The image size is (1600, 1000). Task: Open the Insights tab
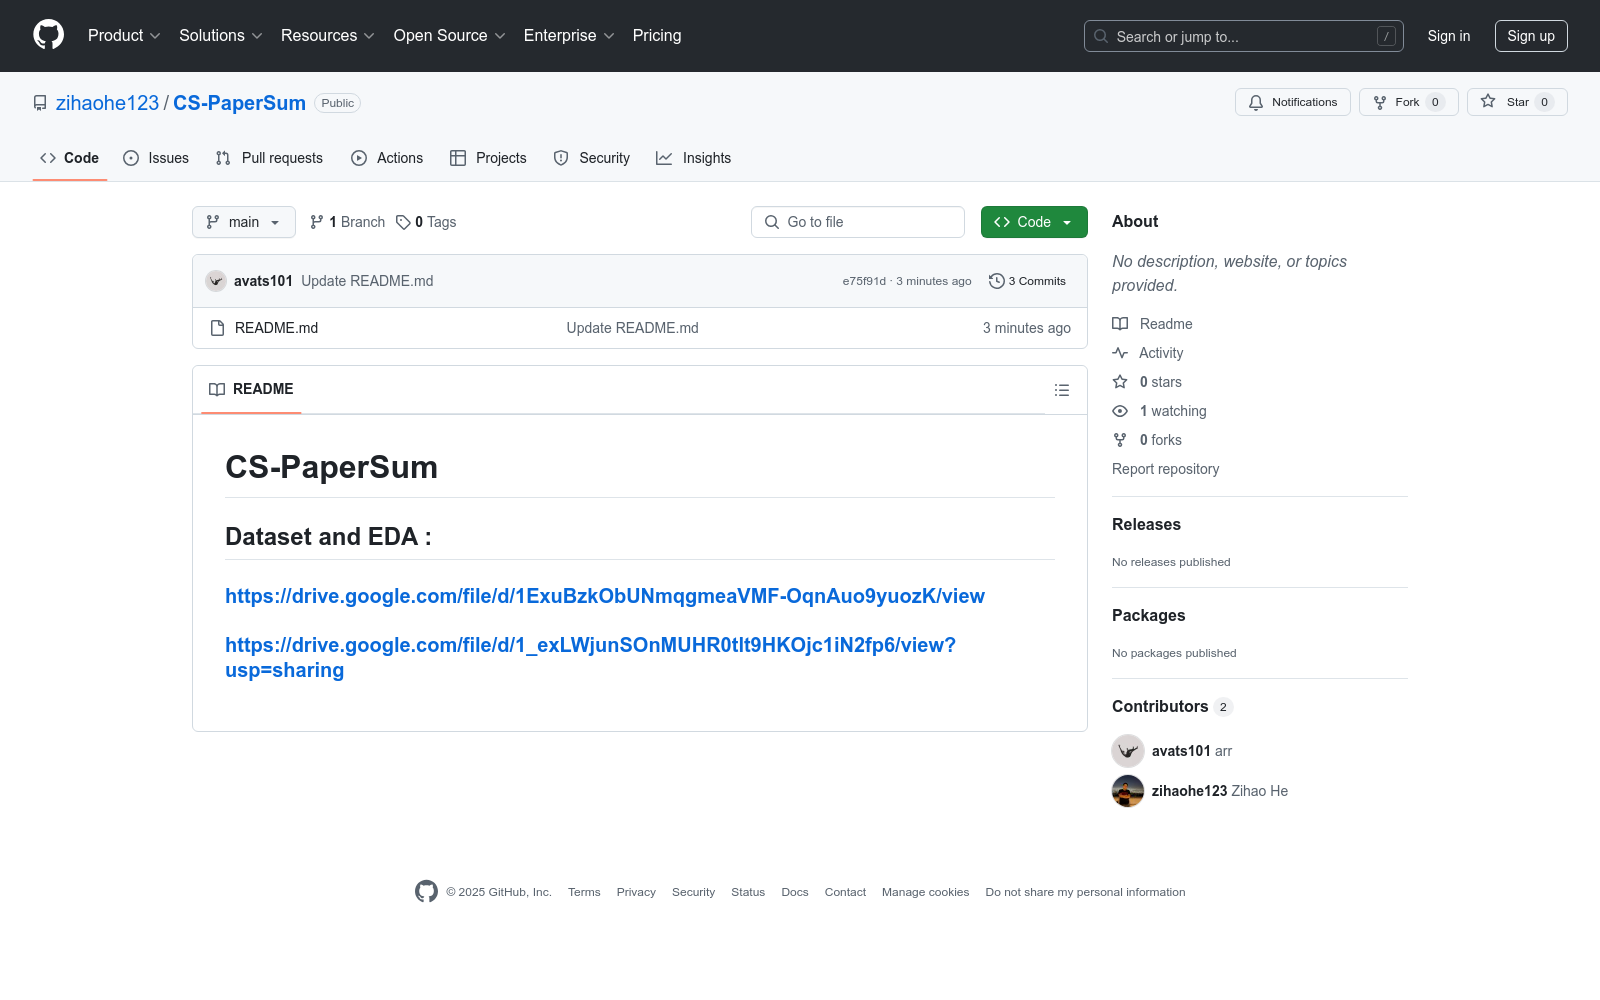pyautogui.click(x=693, y=158)
